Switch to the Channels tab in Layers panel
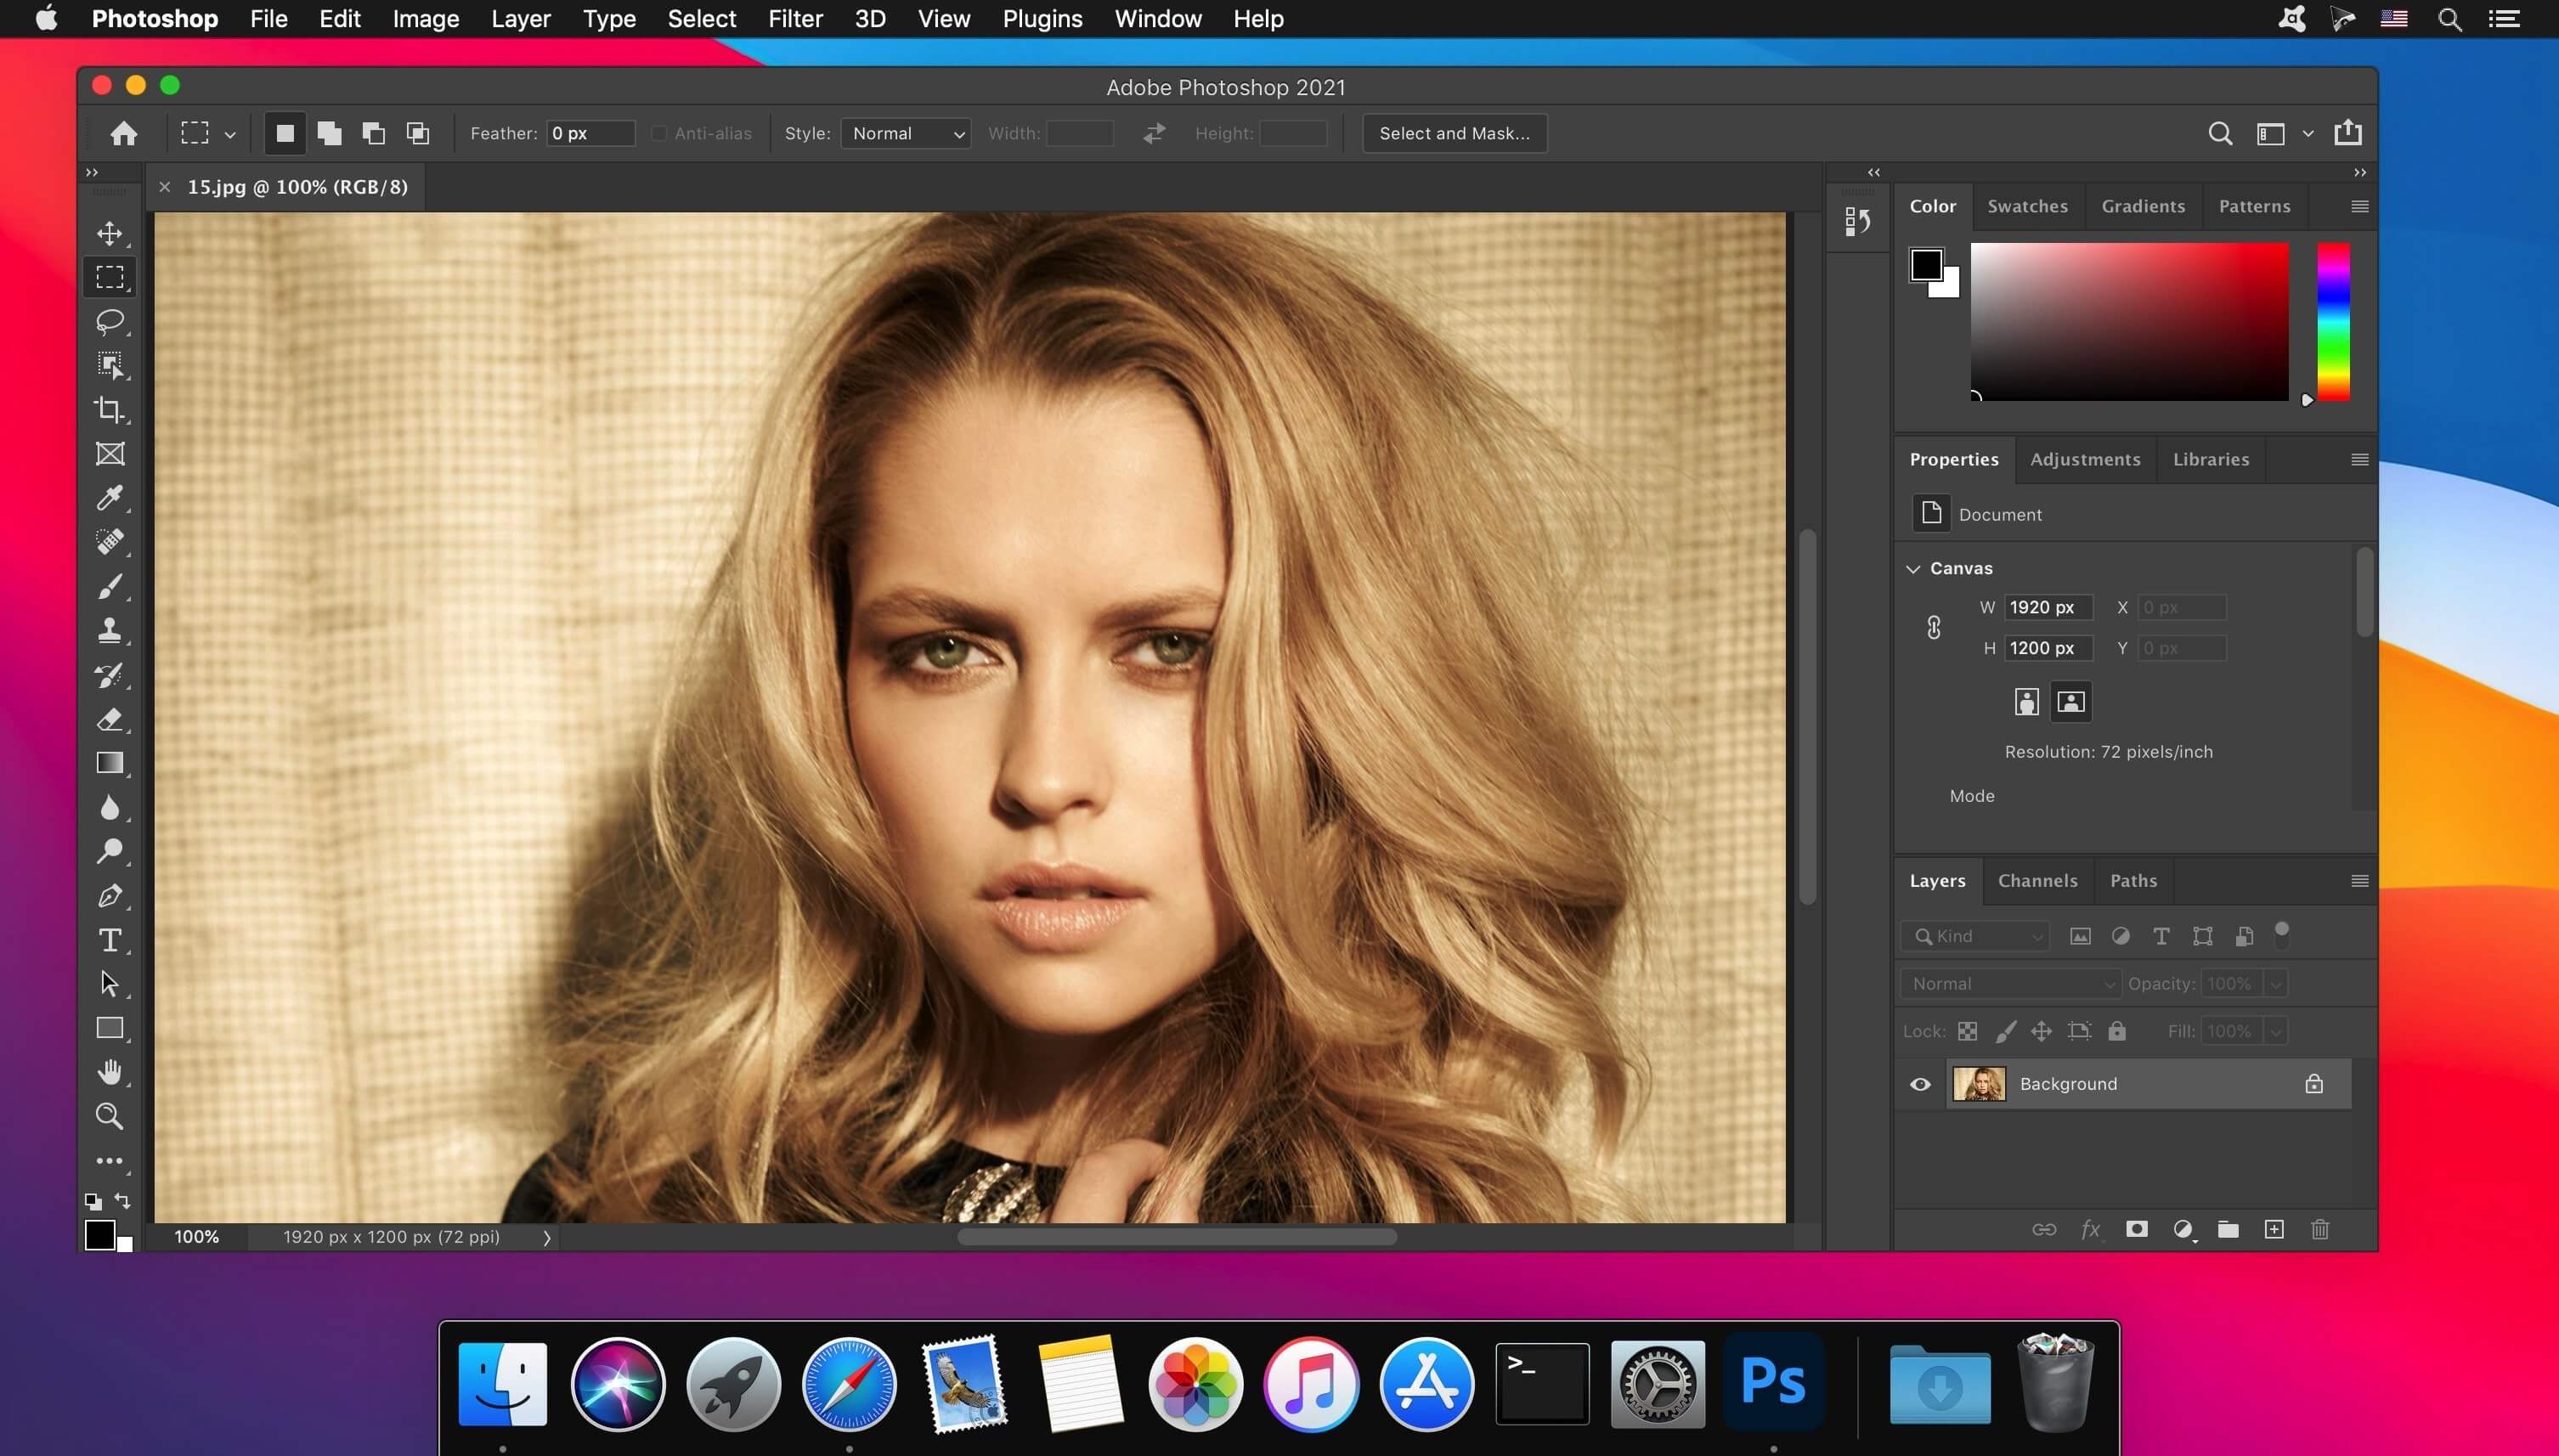This screenshot has width=2559, height=1456. pos(2037,880)
